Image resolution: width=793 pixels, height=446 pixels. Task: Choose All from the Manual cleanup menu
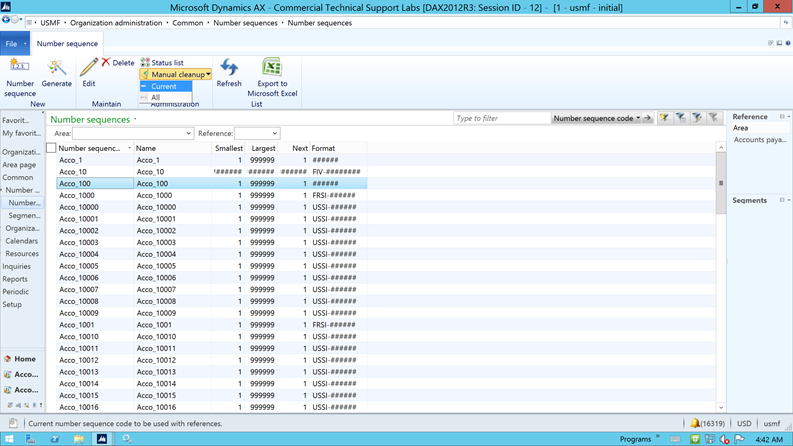pos(155,97)
